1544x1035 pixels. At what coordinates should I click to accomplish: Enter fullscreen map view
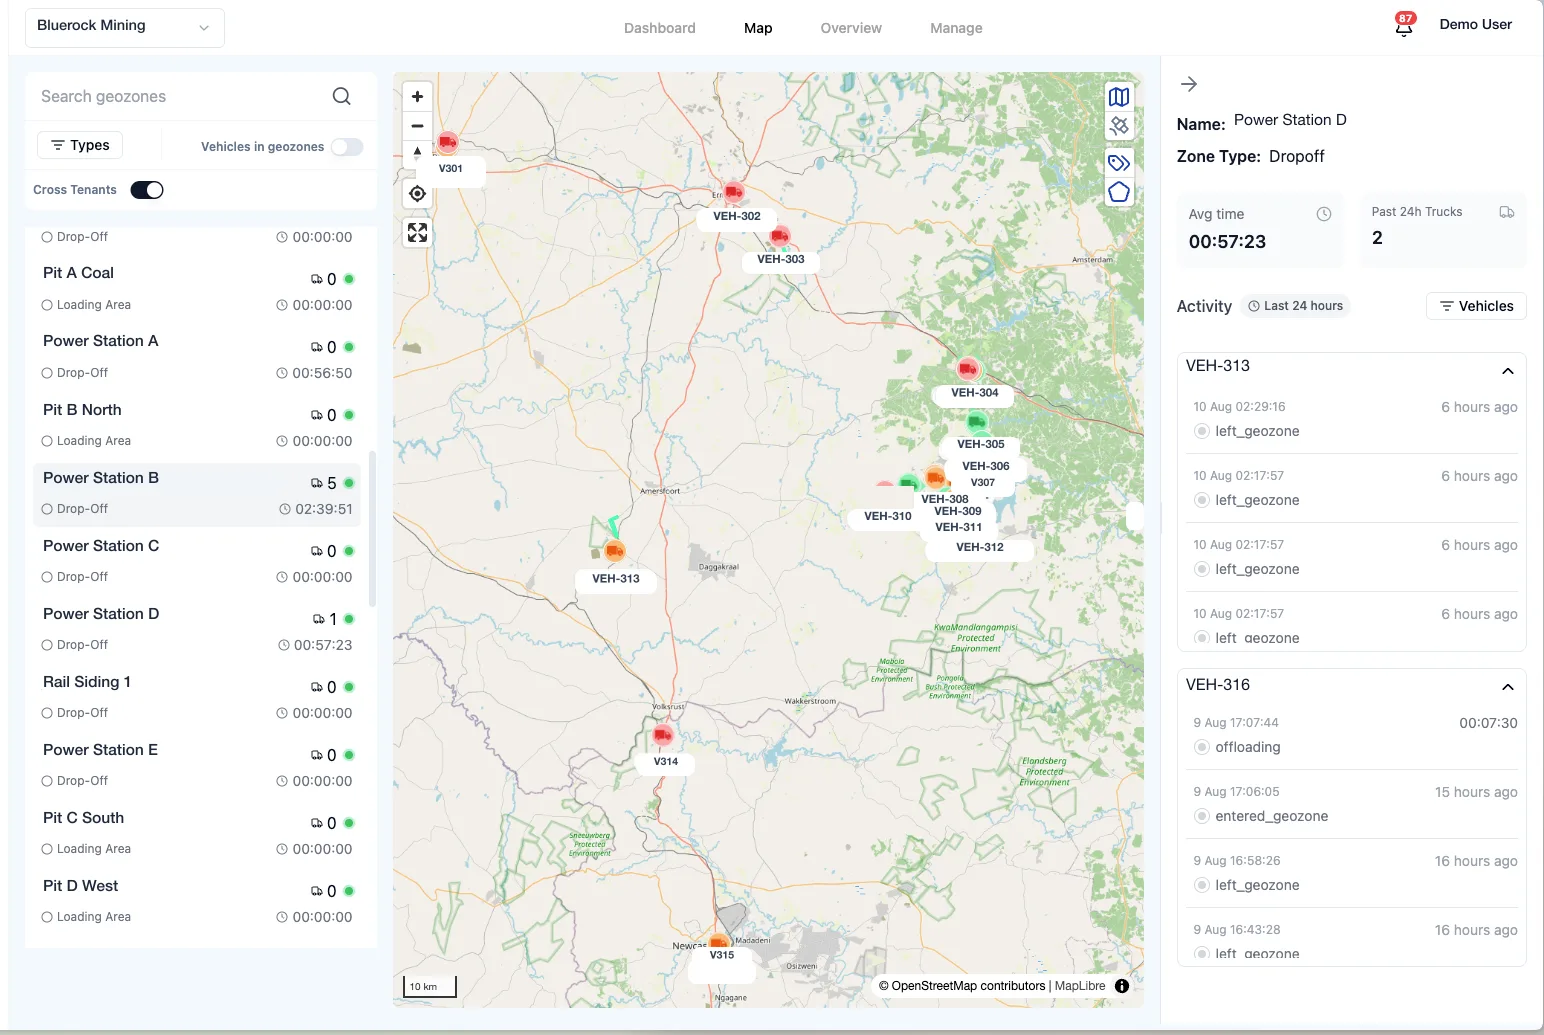417,233
